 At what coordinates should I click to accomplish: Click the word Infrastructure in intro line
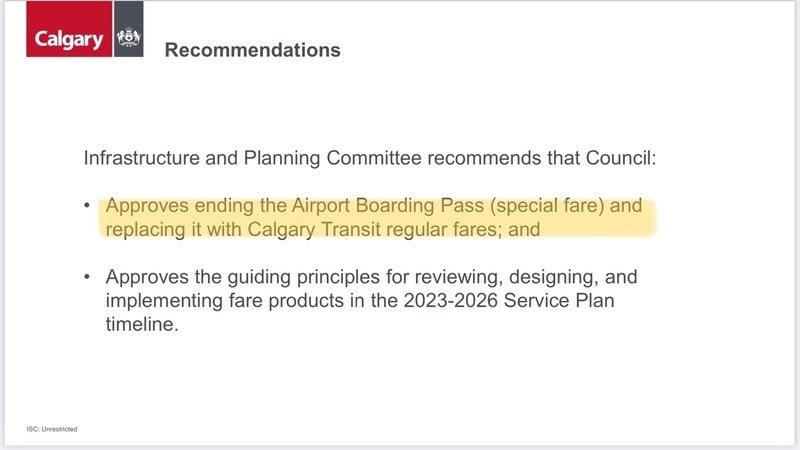[x=132, y=158]
